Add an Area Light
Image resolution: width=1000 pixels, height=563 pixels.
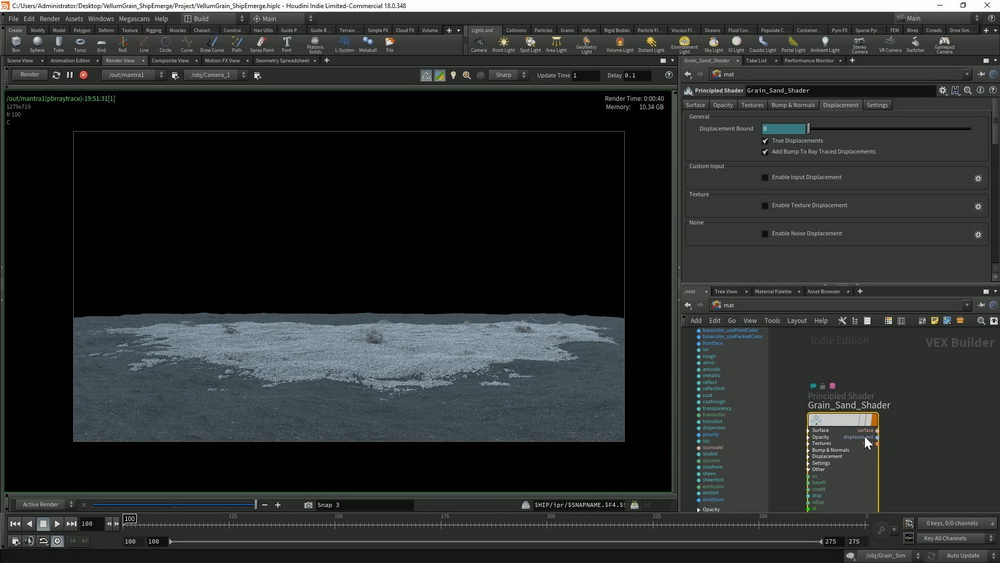pos(556,44)
